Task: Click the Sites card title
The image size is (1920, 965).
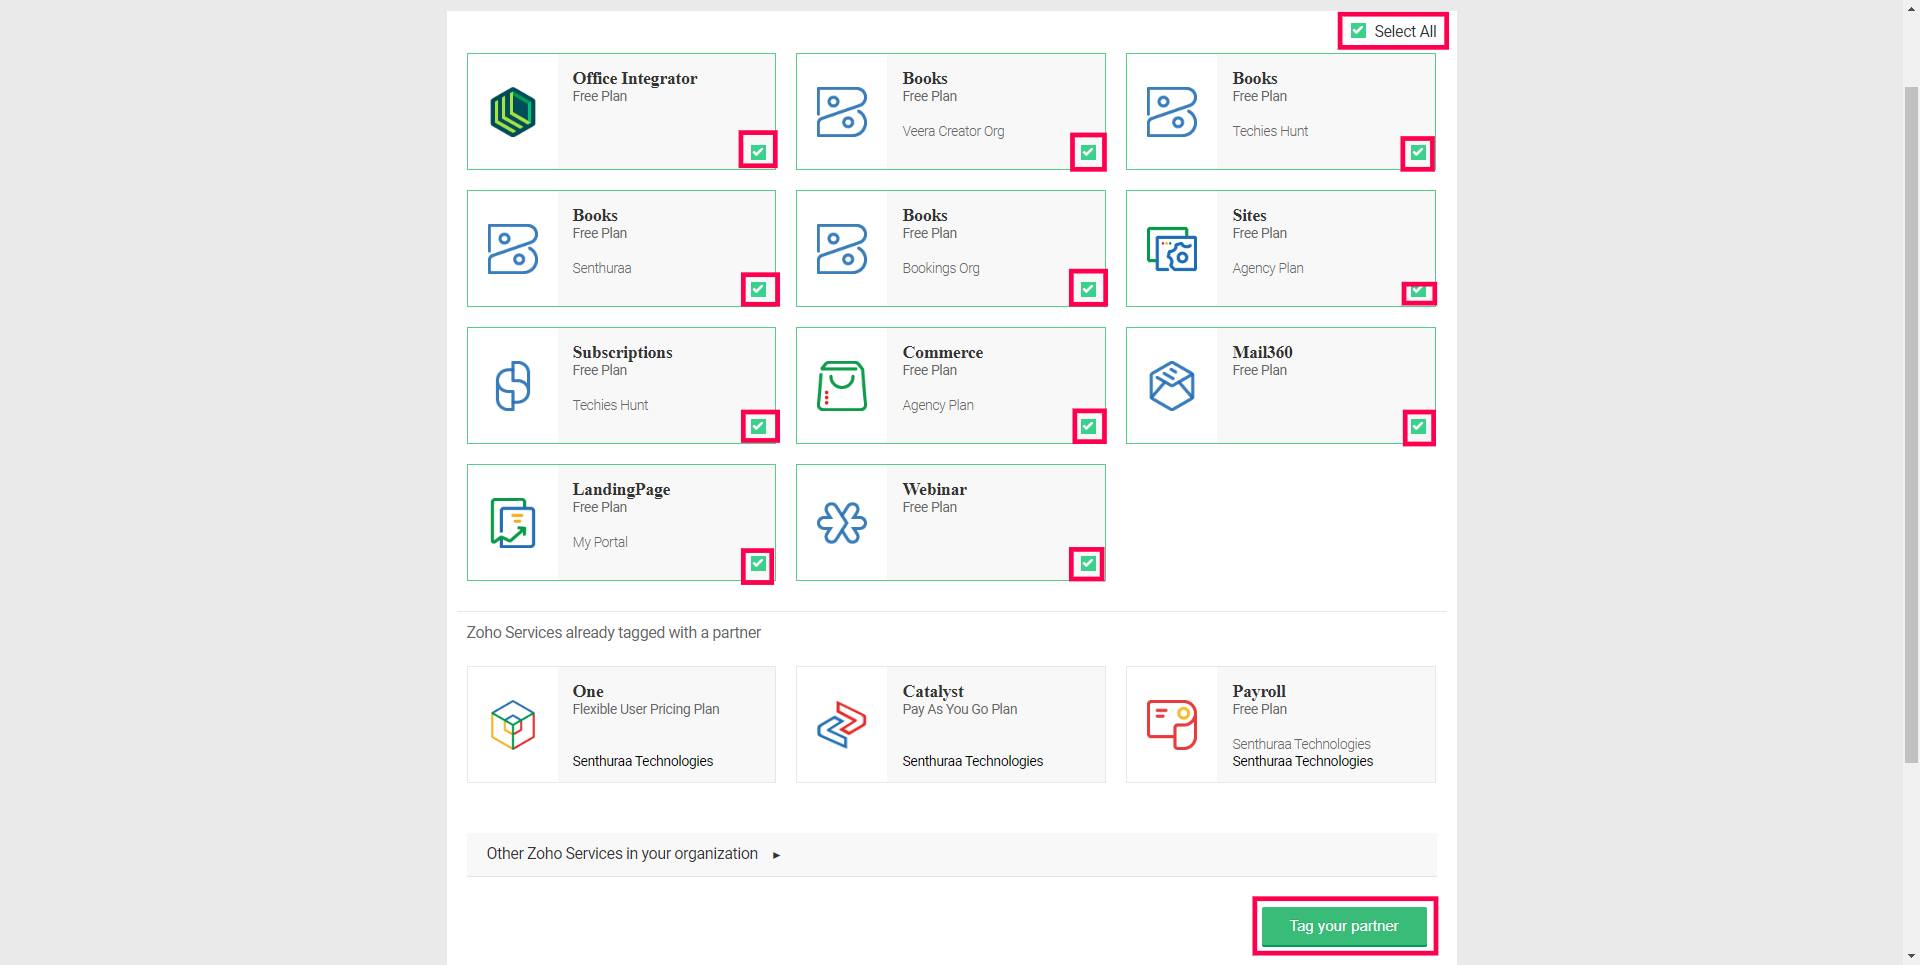Action: (1249, 215)
